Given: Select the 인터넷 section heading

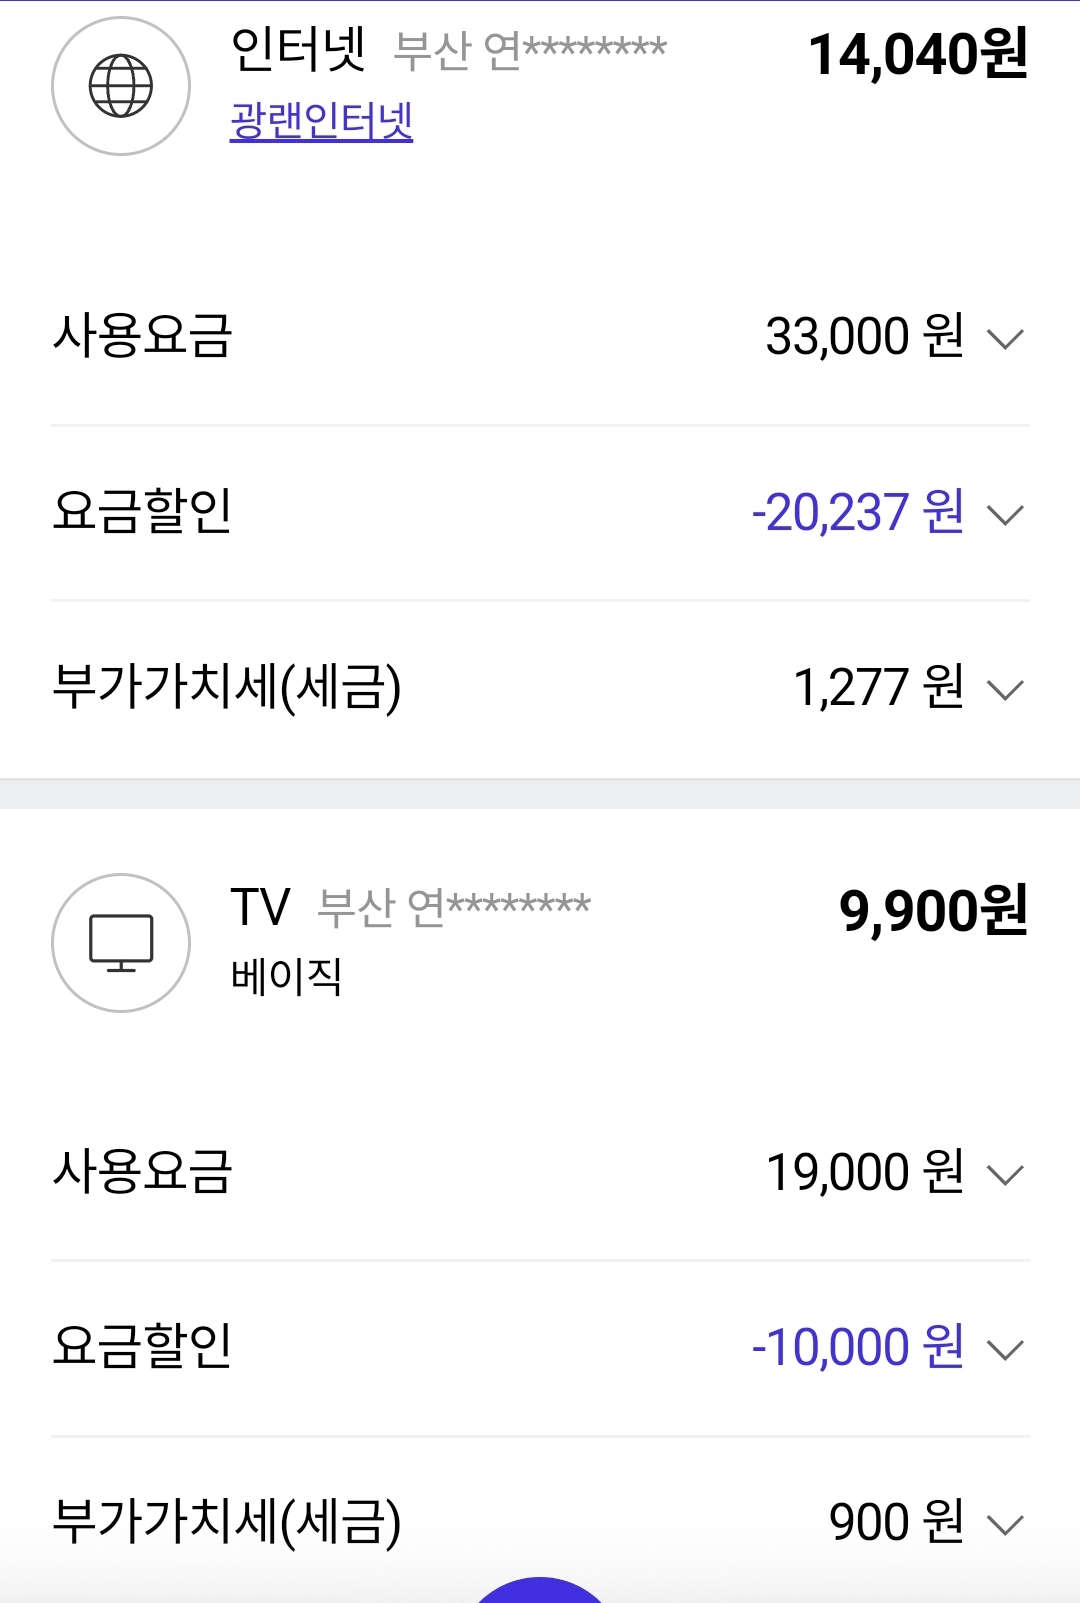Looking at the screenshot, I should tap(298, 50).
